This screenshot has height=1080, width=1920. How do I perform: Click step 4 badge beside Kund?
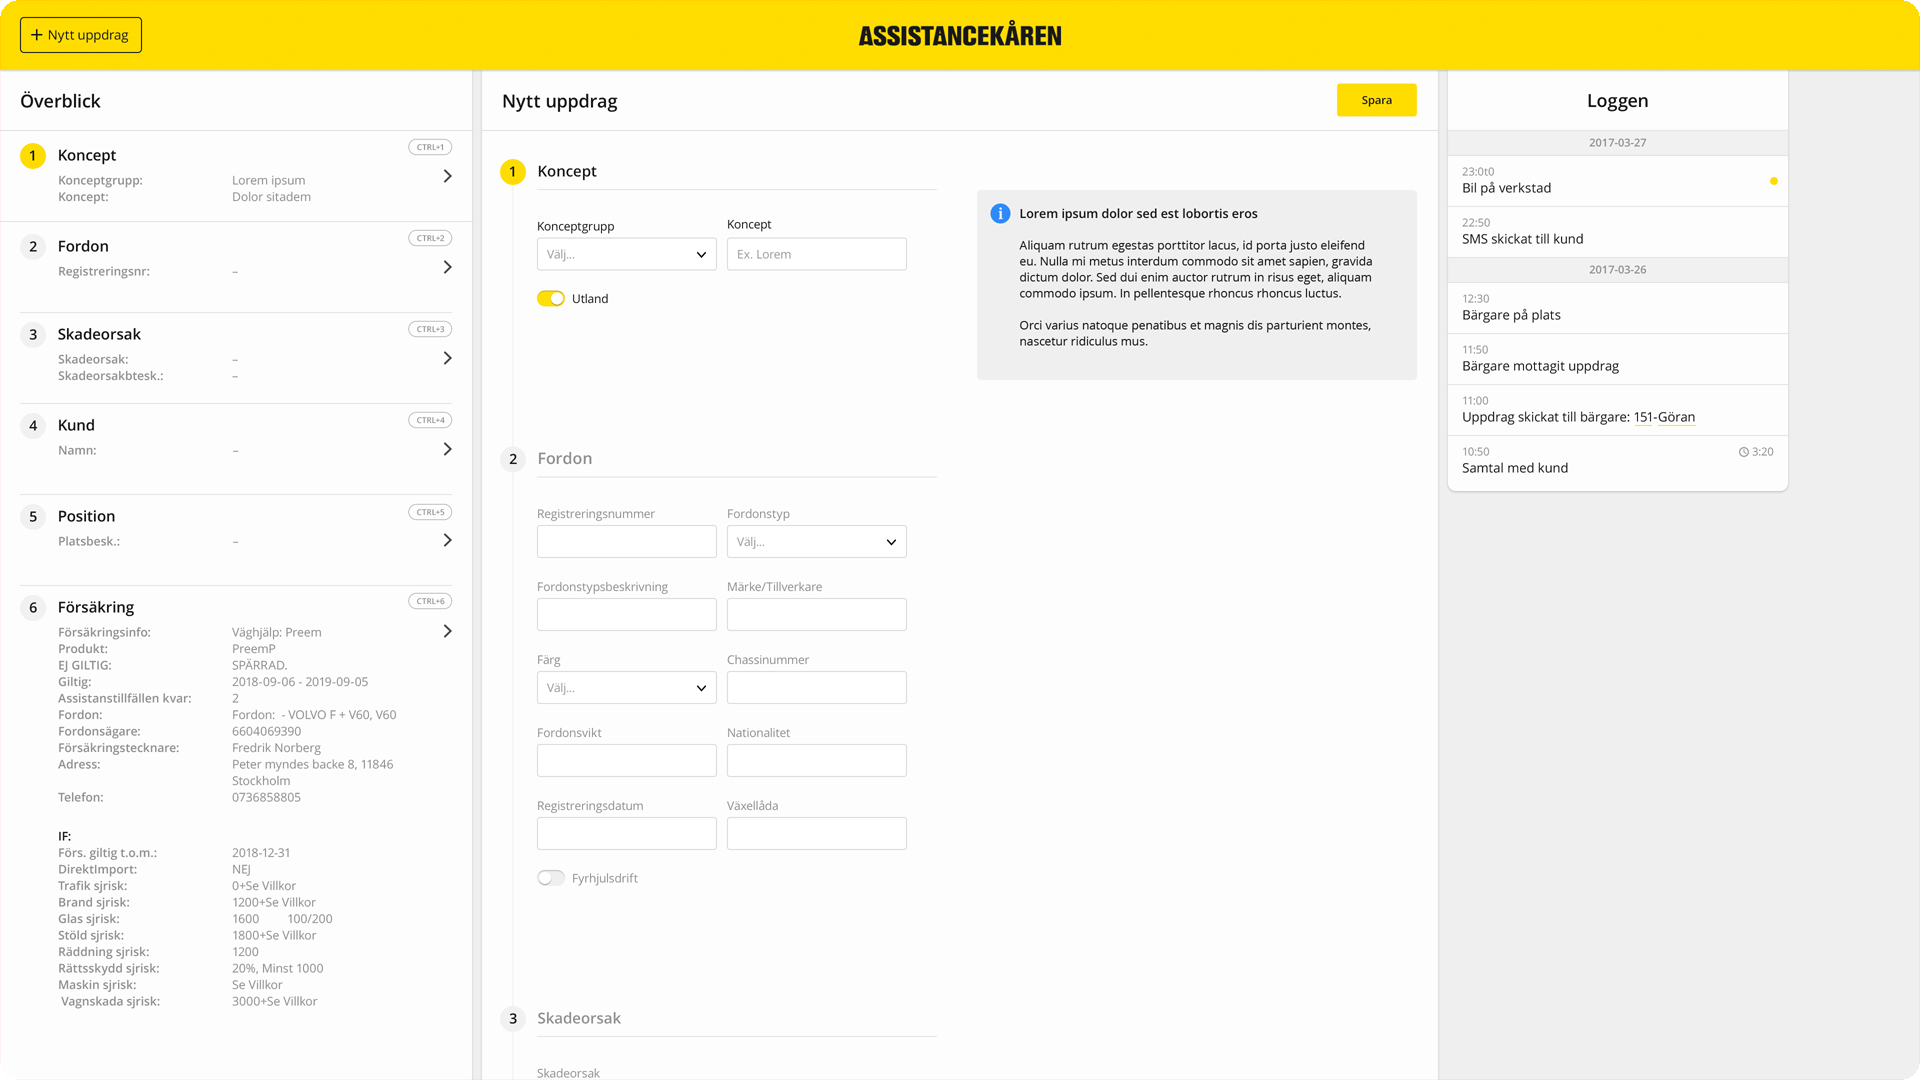(33, 425)
